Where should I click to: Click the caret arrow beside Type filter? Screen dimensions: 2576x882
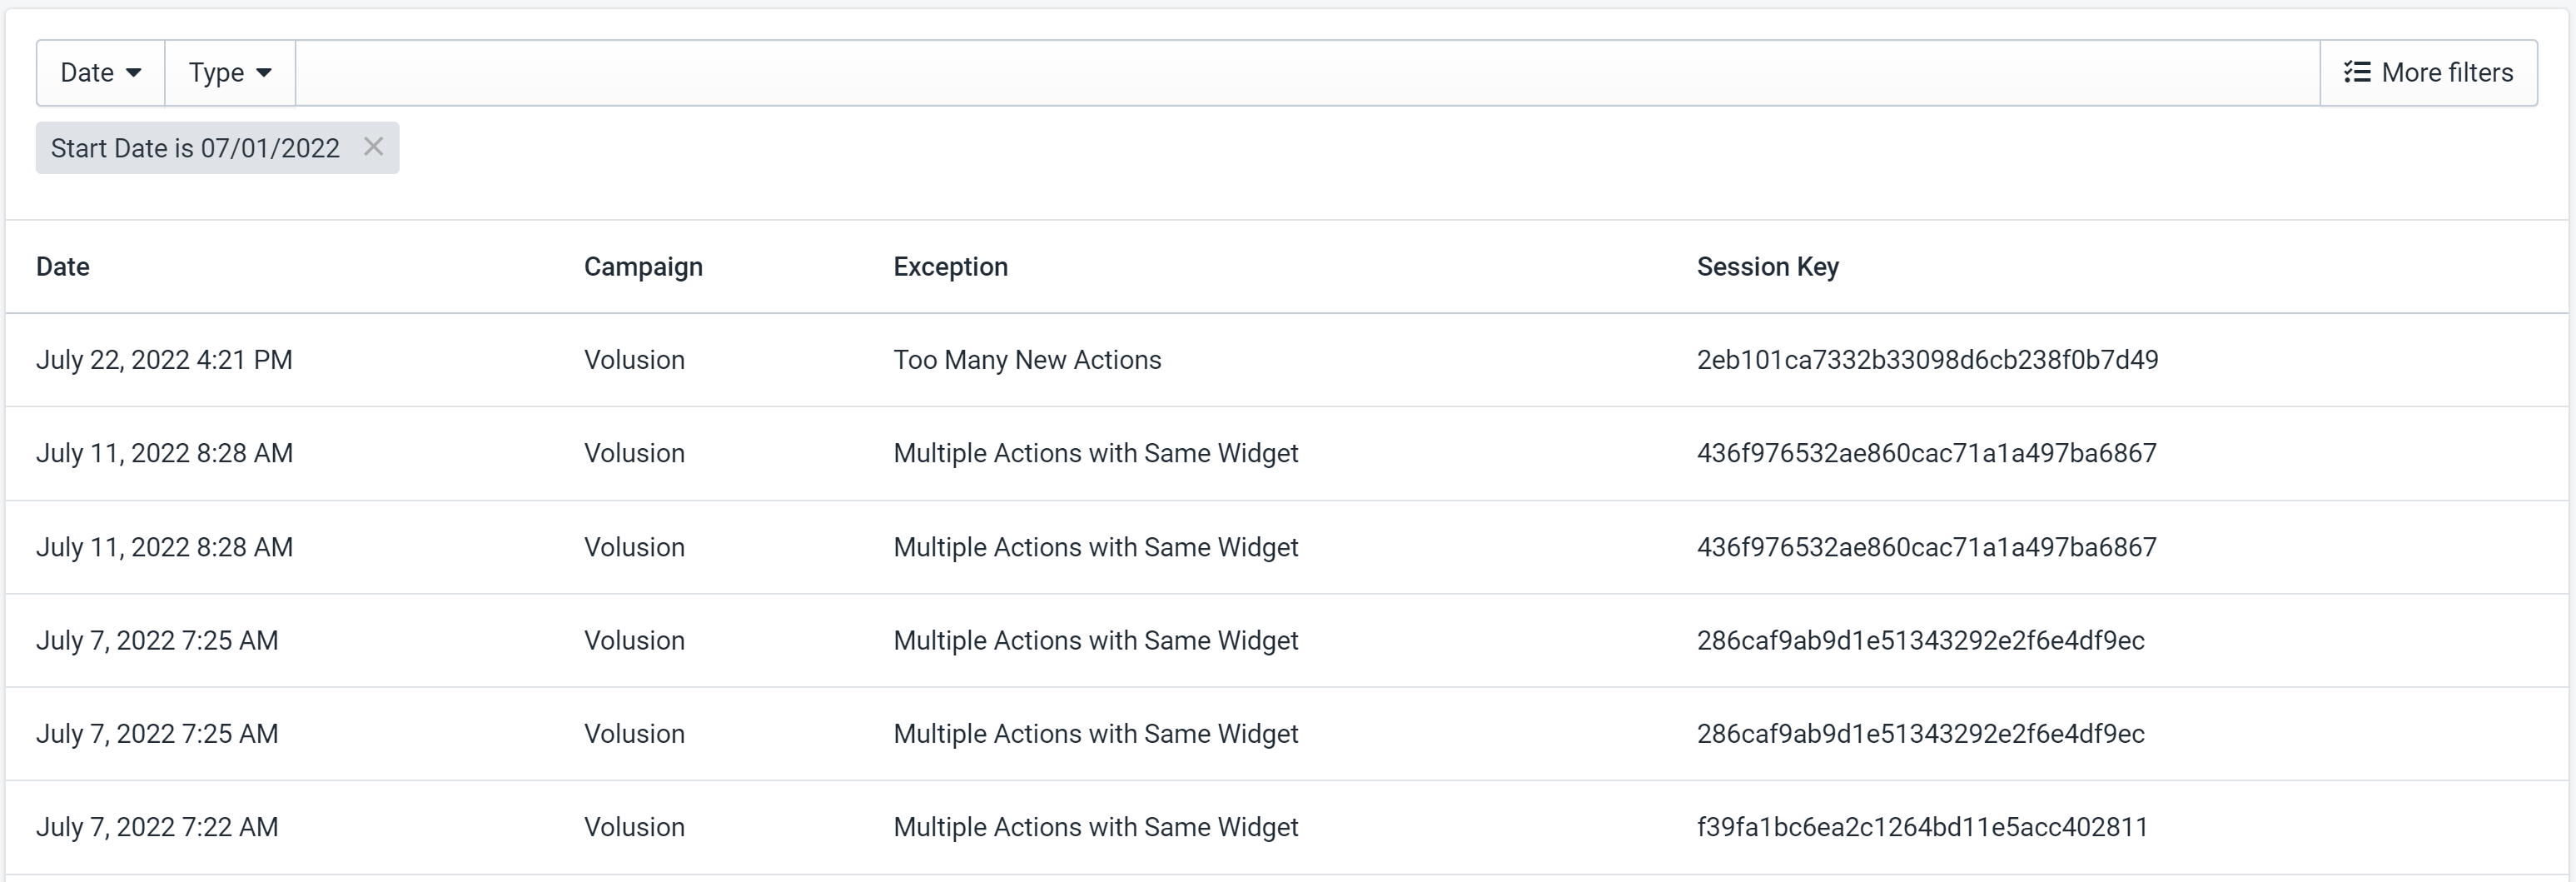pos(264,73)
